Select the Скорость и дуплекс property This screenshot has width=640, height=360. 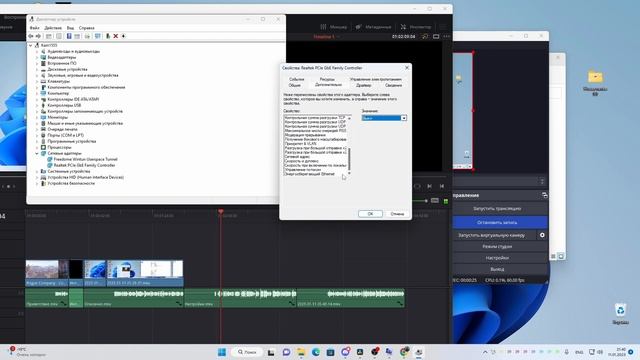coord(301,161)
